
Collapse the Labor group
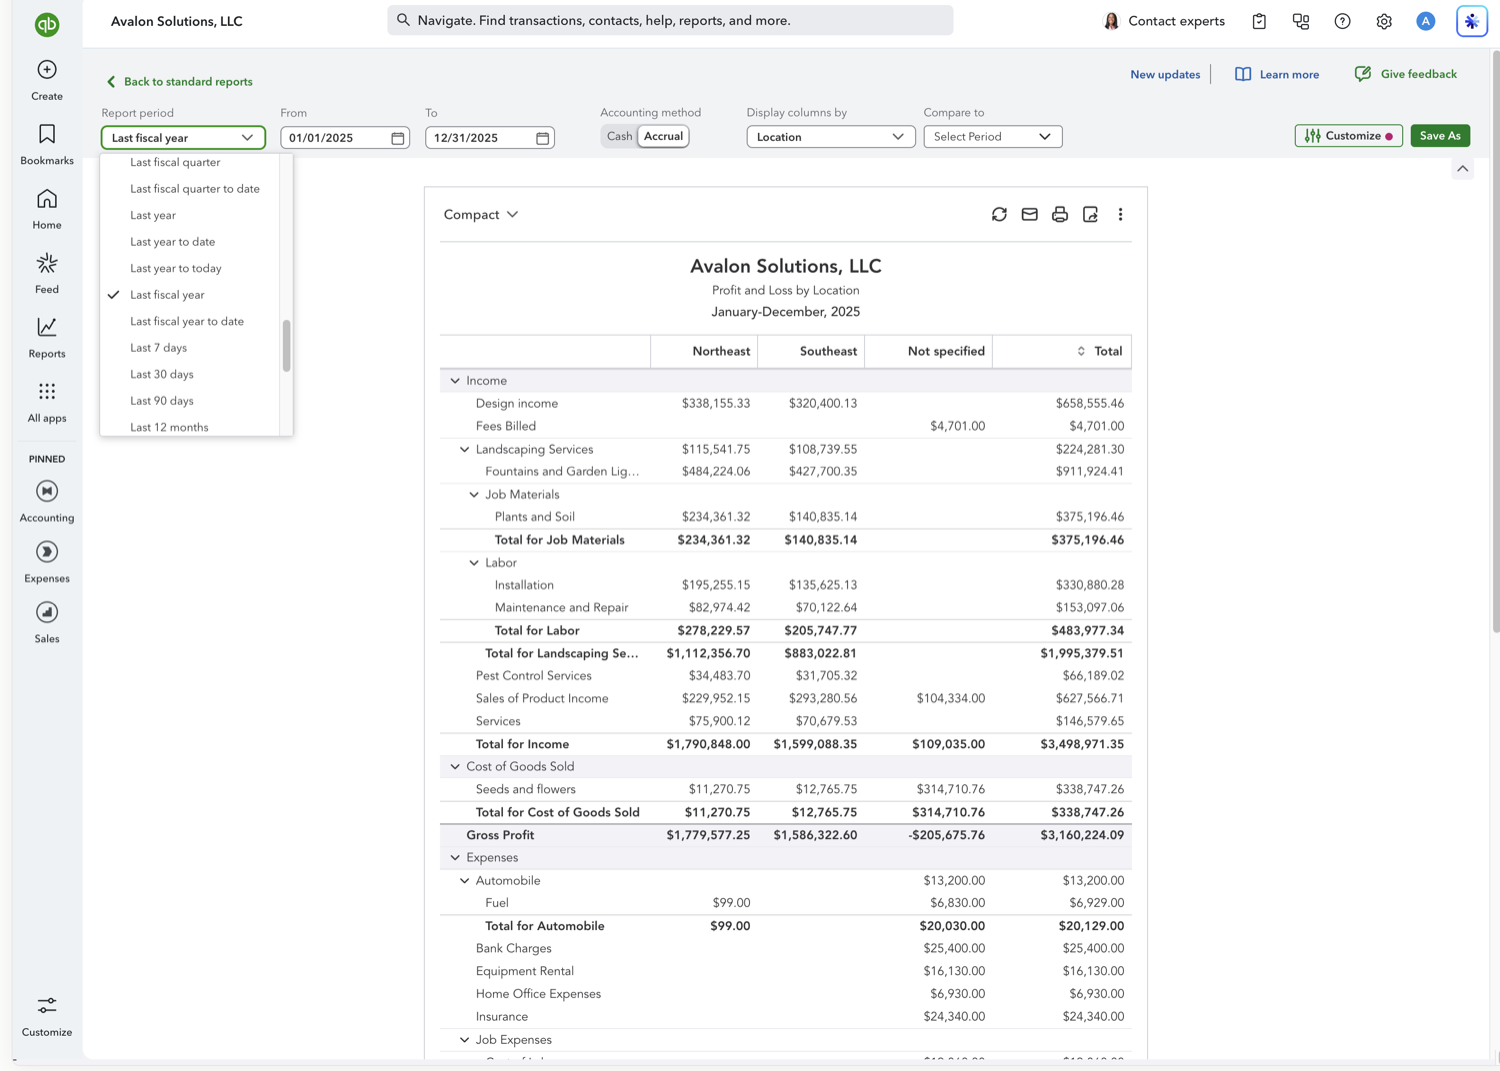pos(474,563)
